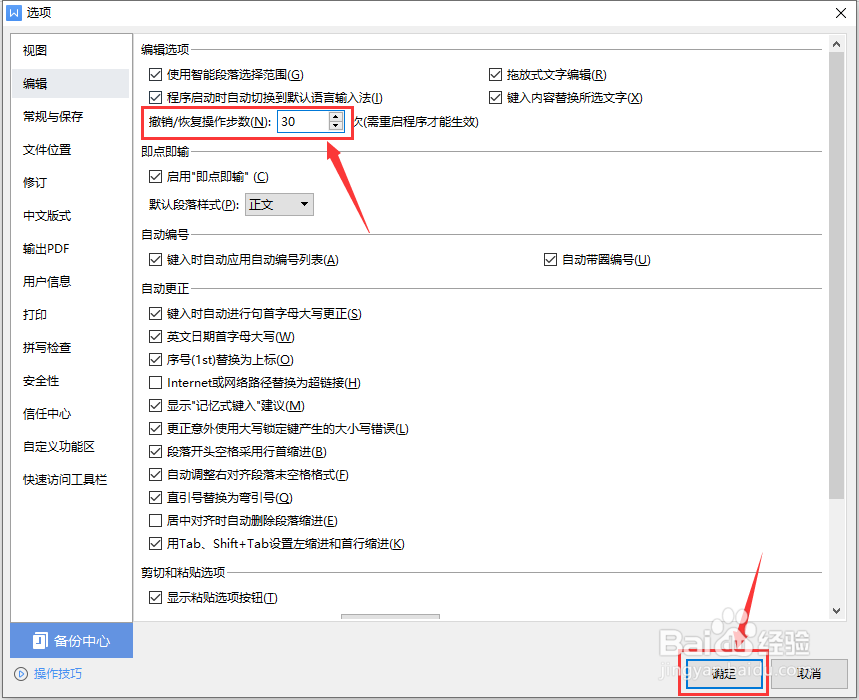Toggle 显示"记忆式键入"建议 checkbox
Viewport: 859px width, 700px height.
(x=156, y=405)
